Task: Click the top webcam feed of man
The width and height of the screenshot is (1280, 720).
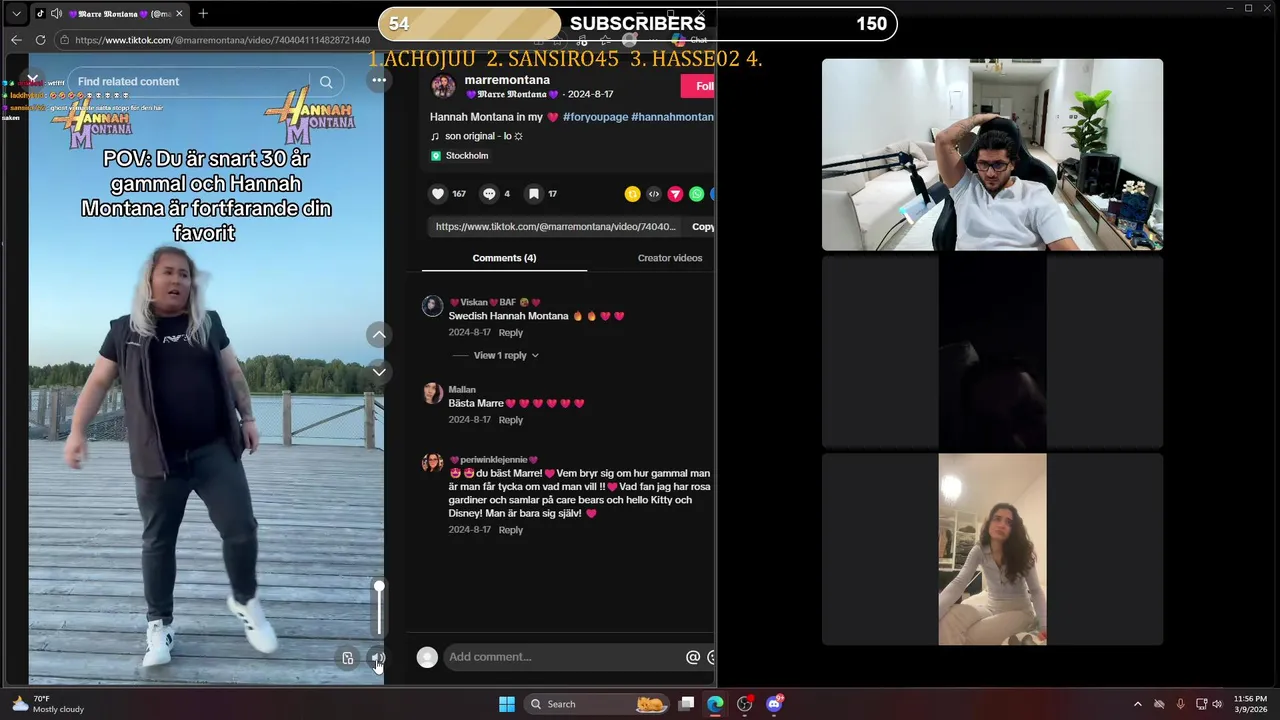Action: [x=992, y=154]
